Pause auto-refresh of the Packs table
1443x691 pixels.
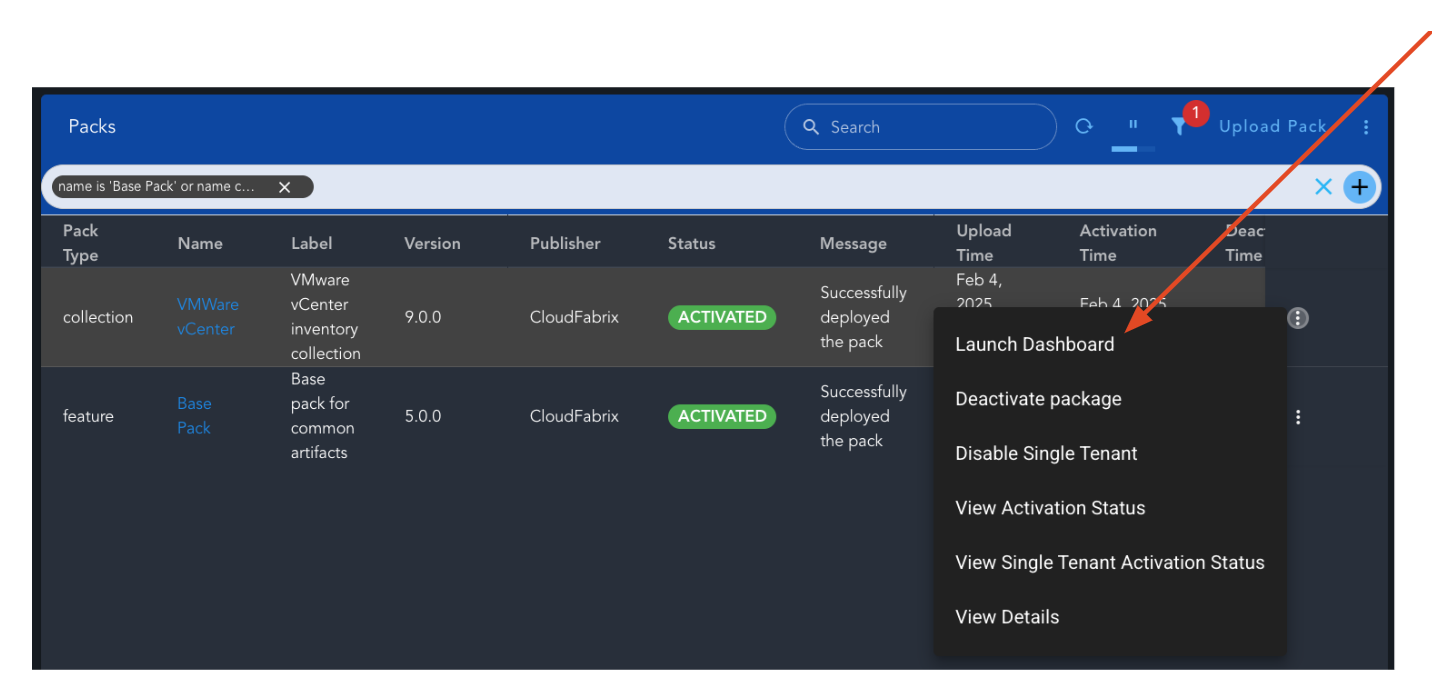point(1132,126)
